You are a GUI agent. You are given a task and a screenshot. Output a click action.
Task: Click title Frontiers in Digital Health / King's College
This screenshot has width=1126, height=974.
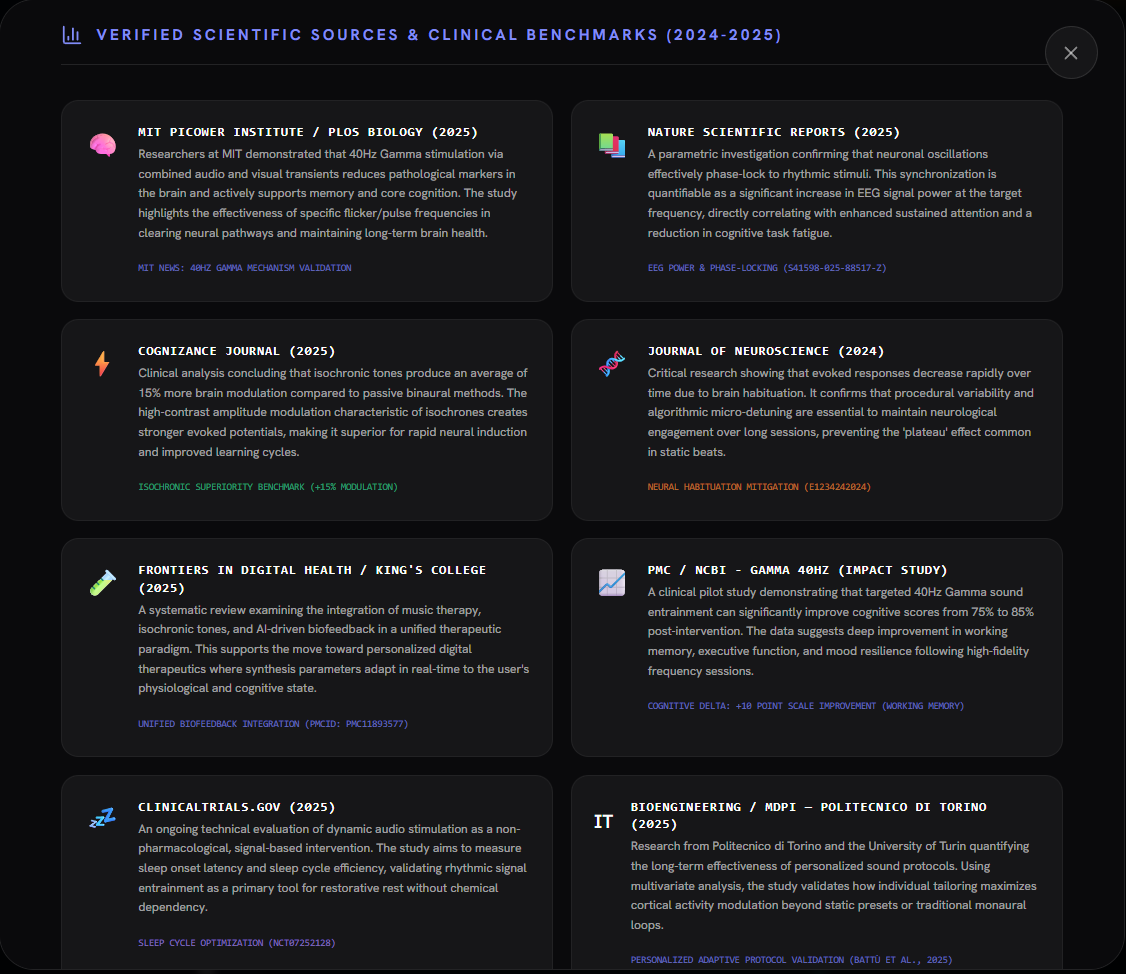coord(312,579)
